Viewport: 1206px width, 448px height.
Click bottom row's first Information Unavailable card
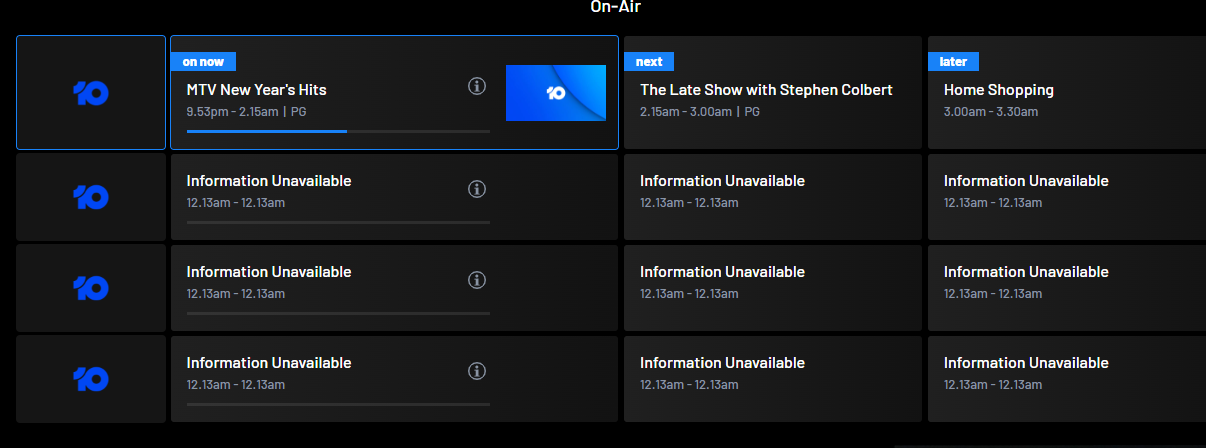(394, 379)
